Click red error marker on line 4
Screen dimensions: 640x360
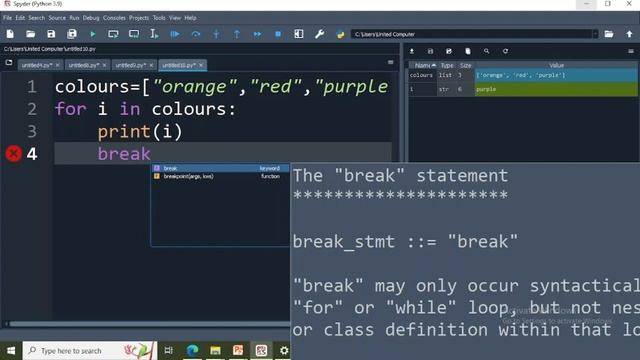[13, 154]
